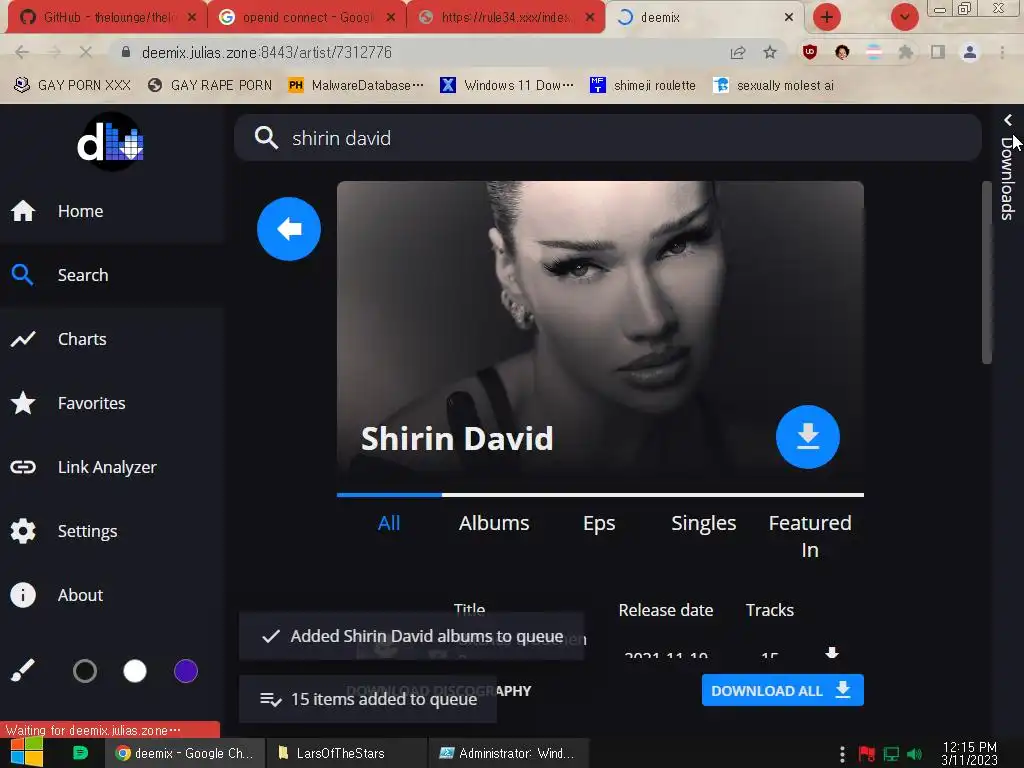Select the white theme swatch
Image resolution: width=1024 pixels, height=768 pixels.
(135, 671)
